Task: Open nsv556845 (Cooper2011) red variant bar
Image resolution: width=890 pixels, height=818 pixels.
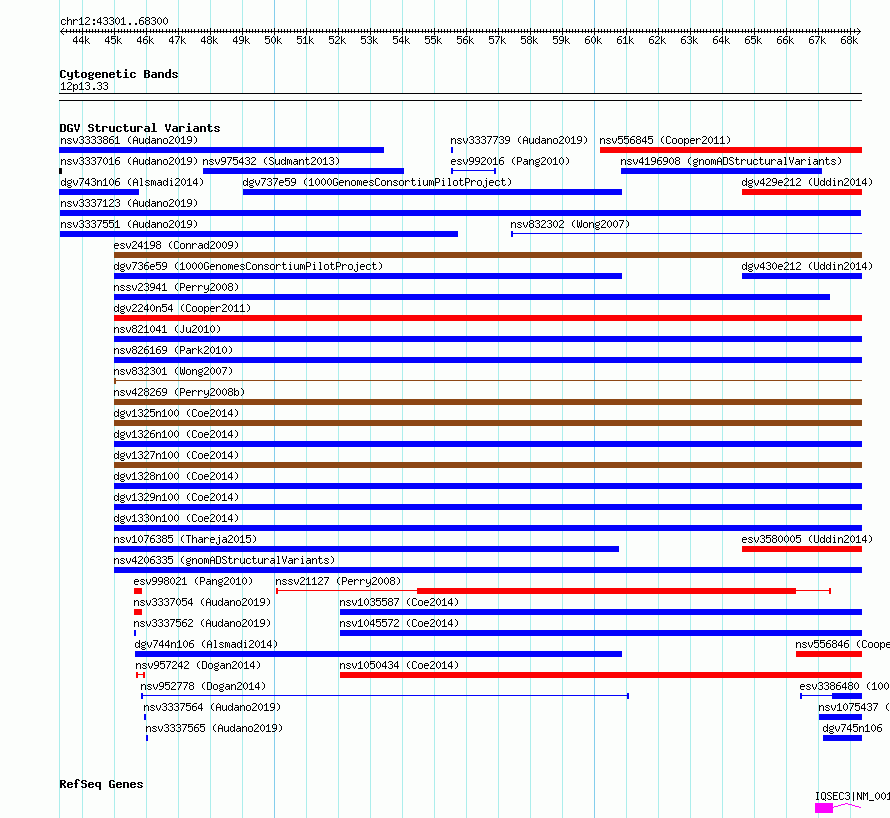Action: [x=731, y=150]
